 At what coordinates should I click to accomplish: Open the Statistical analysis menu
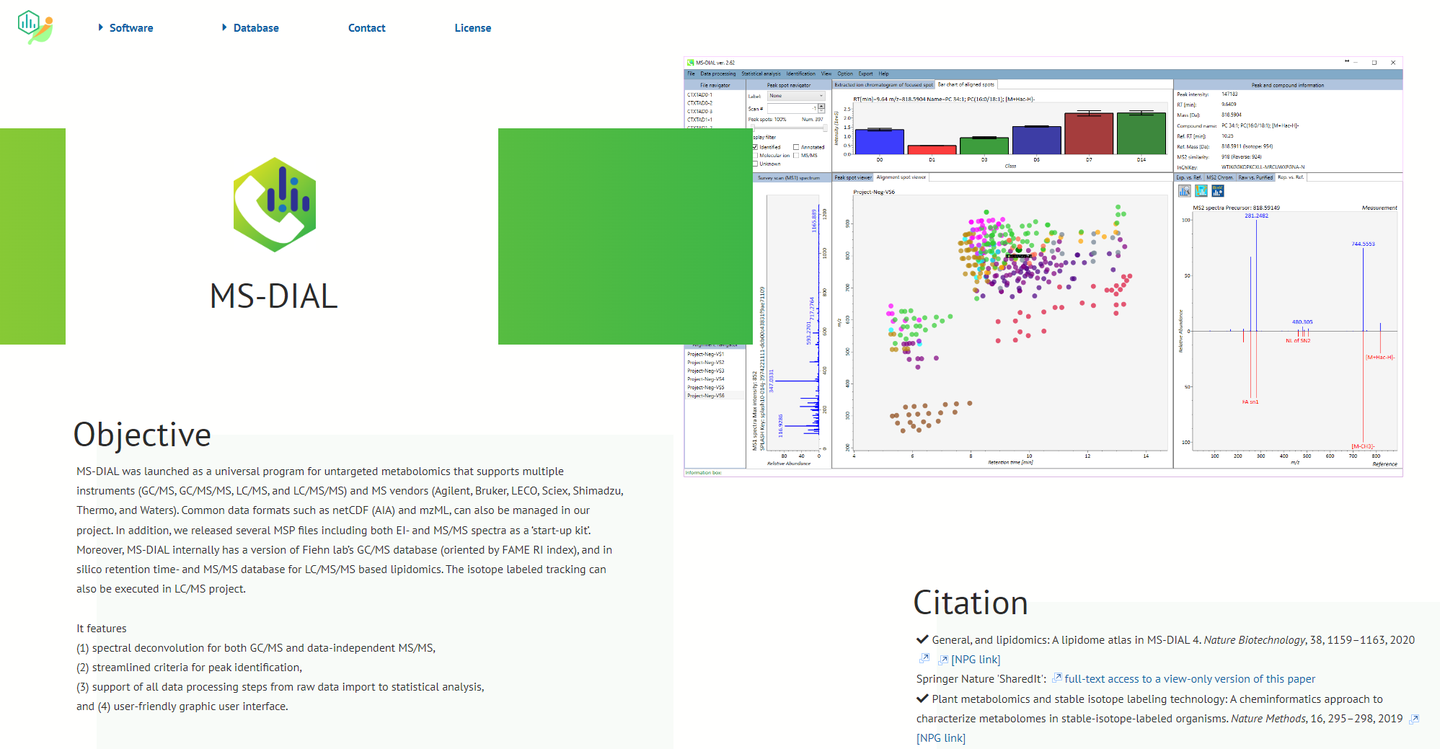point(761,74)
